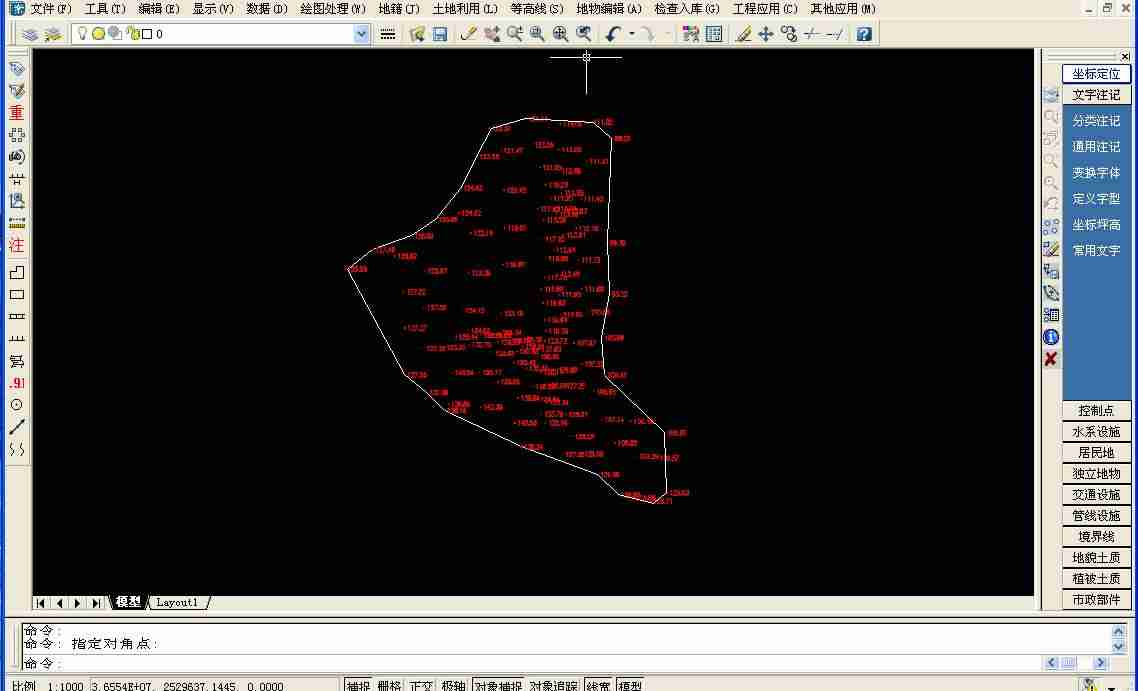Click 坐标坪高 in the text annotation panel
This screenshot has height=691, width=1138.
coord(1096,225)
